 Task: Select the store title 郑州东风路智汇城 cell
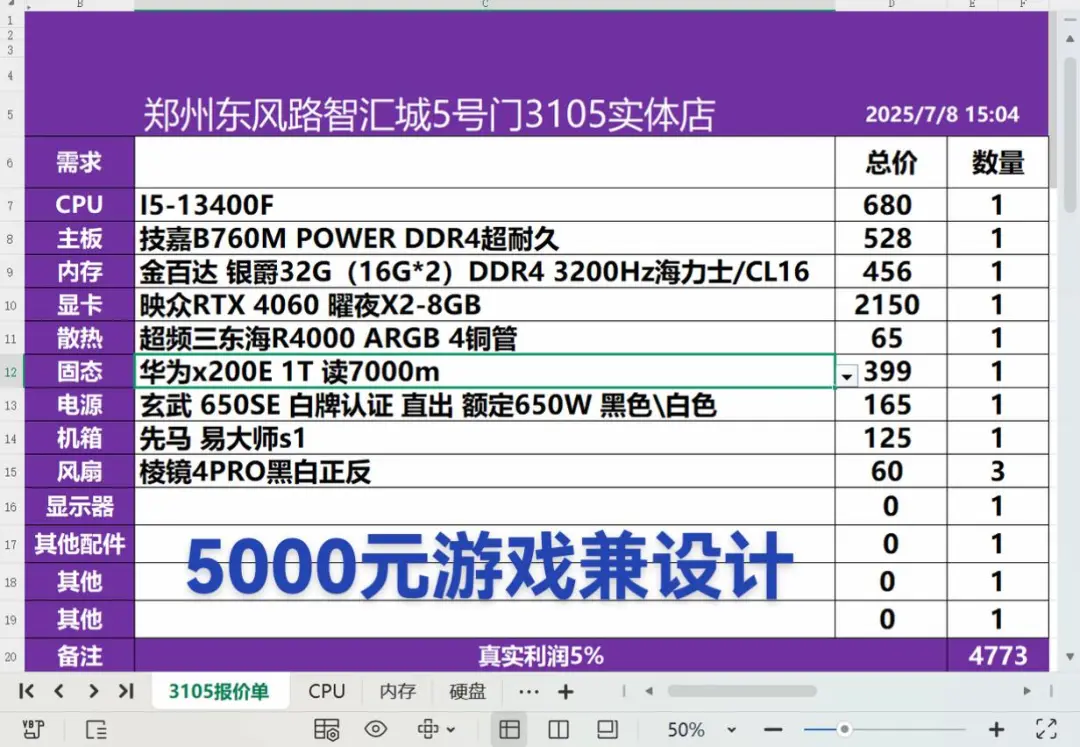tap(429, 114)
